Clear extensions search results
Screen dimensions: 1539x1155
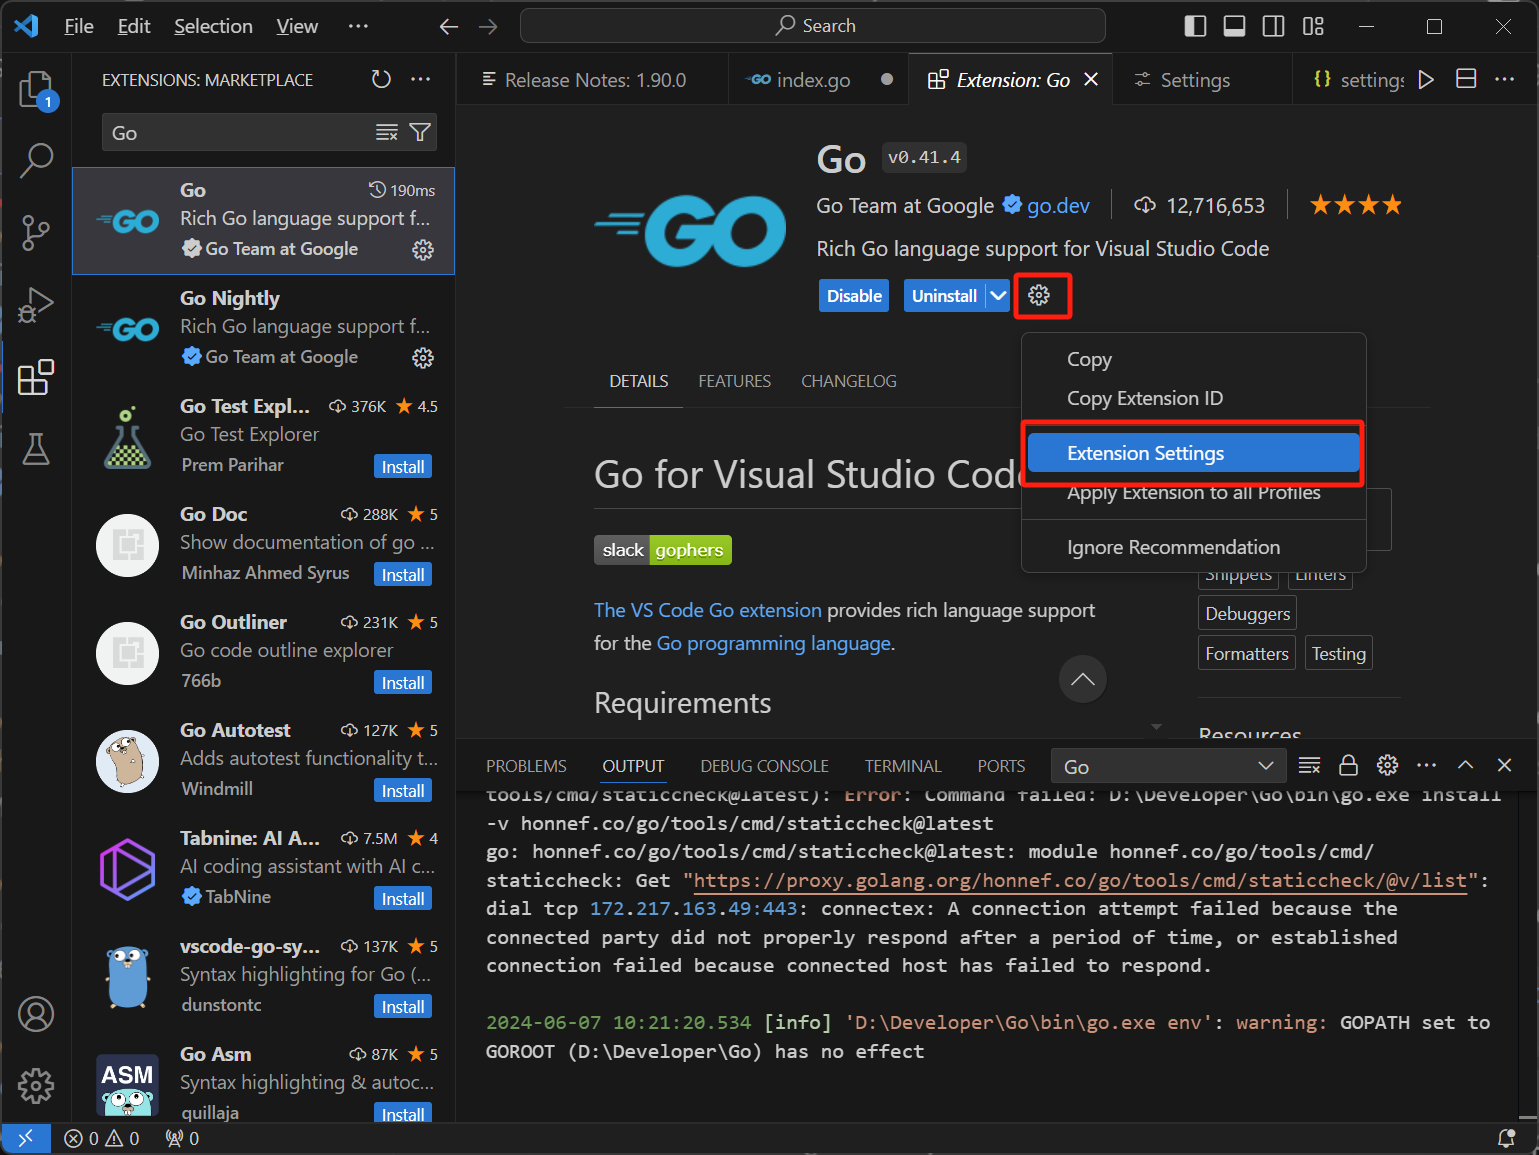tap(387, 132)
